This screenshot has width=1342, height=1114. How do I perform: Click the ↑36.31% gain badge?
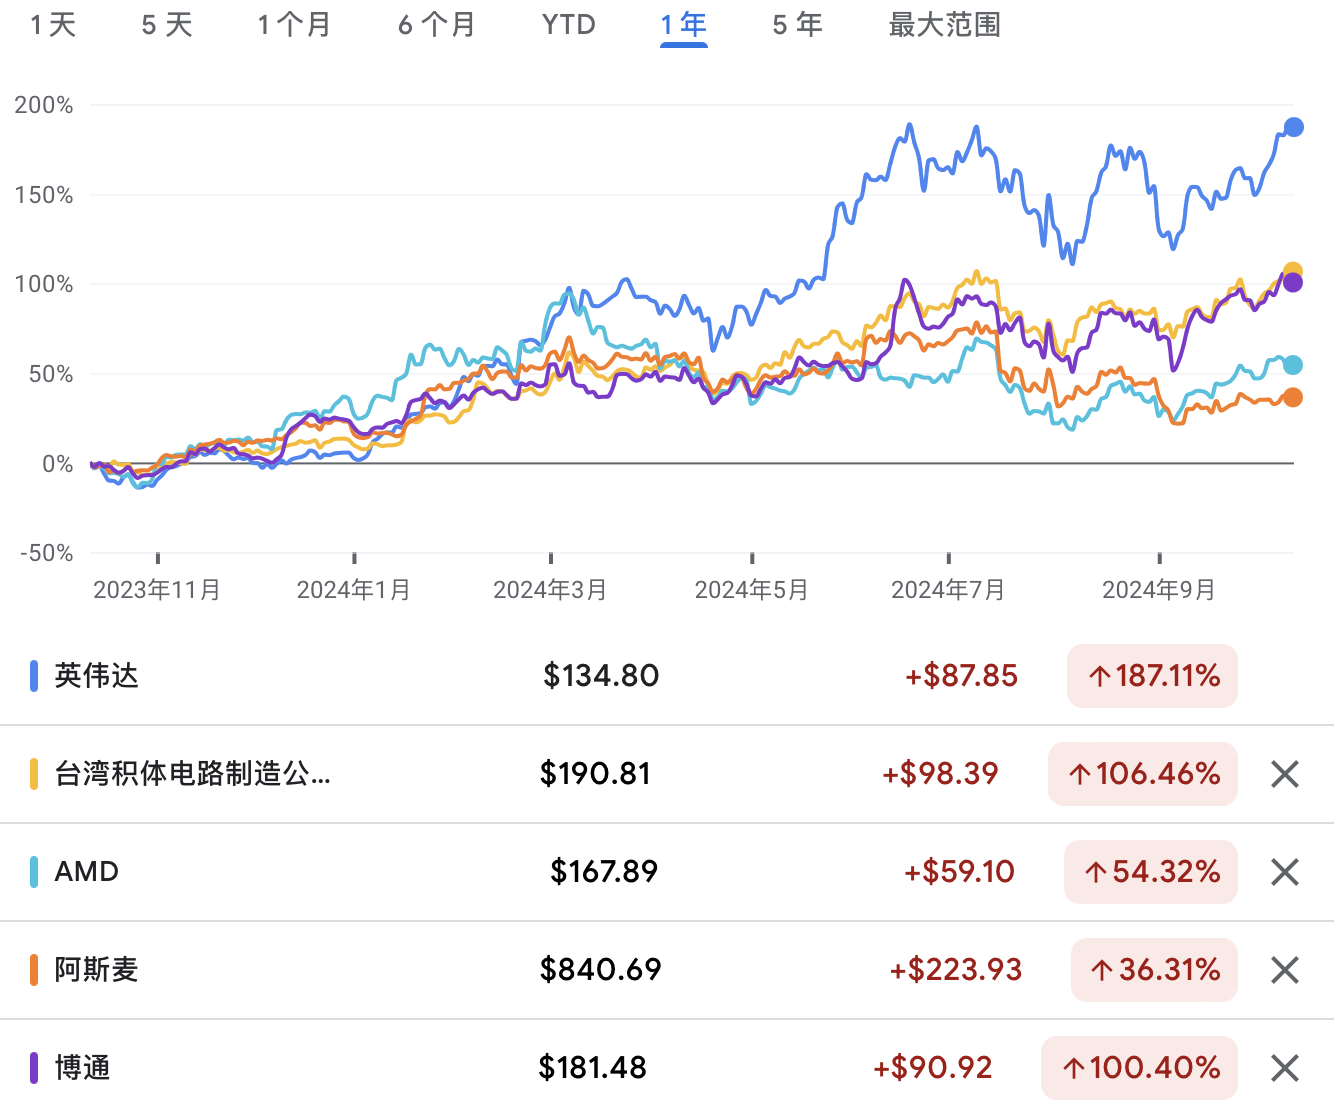click(1154, 970)
